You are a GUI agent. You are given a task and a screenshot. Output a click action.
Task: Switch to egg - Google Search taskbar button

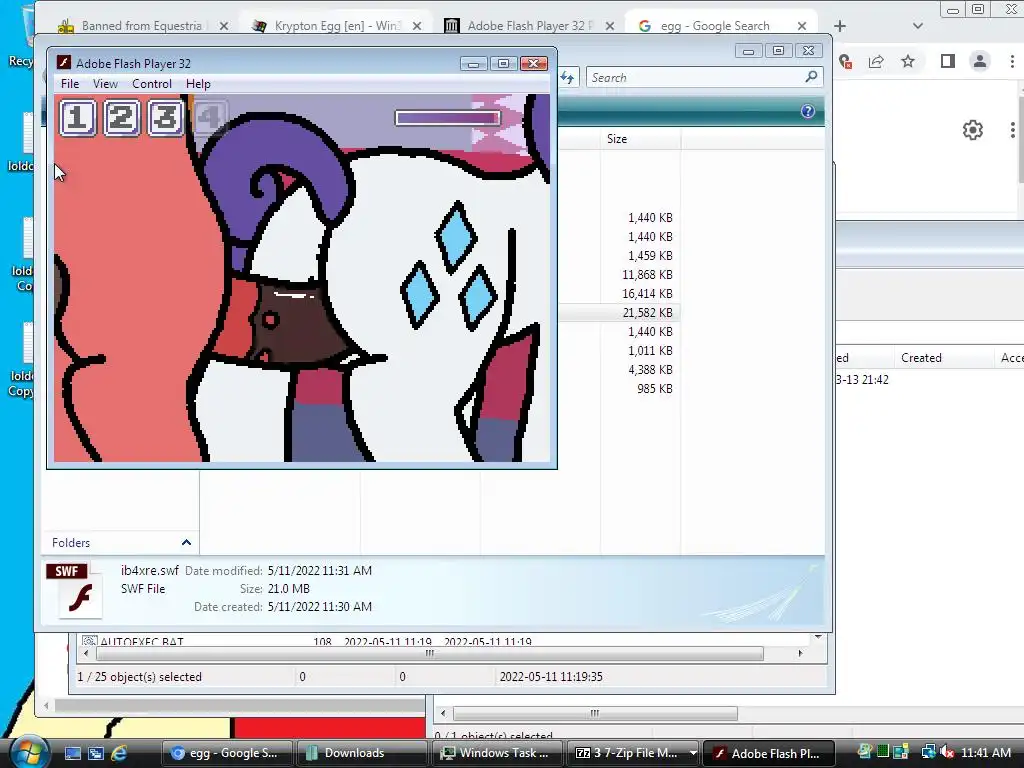(x=226, y=753)
